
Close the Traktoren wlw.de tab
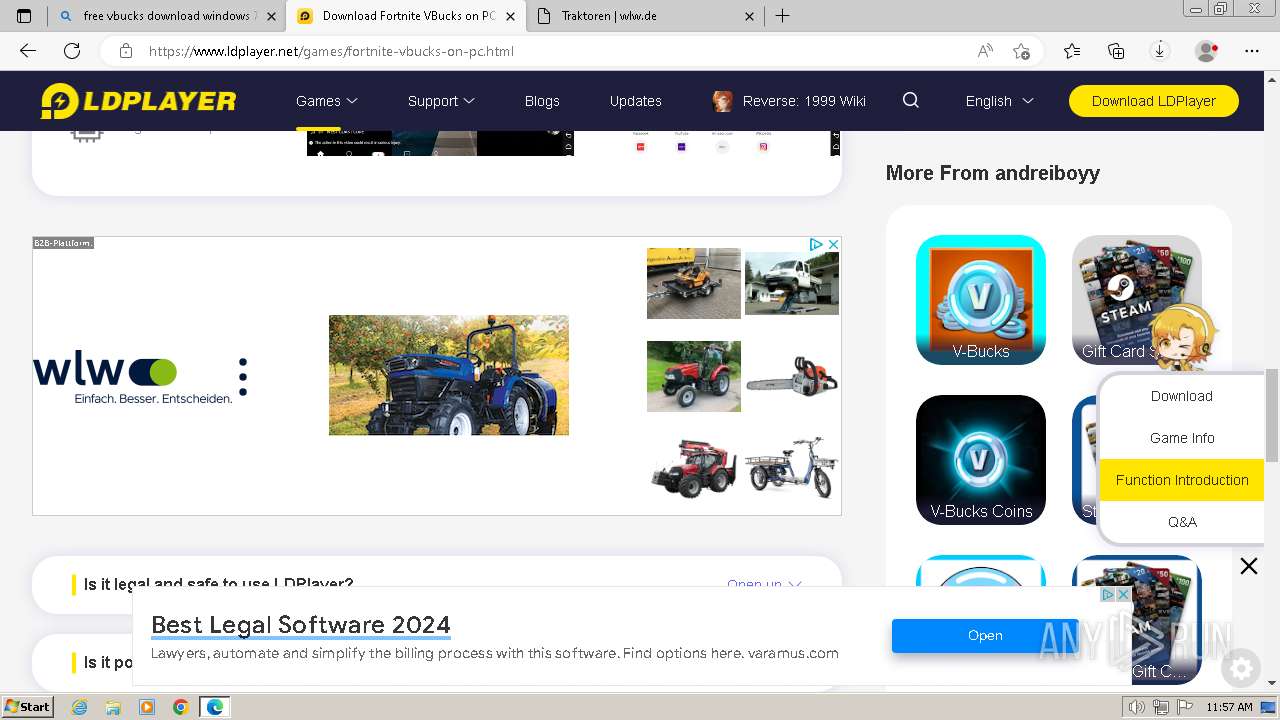[750, 16]
